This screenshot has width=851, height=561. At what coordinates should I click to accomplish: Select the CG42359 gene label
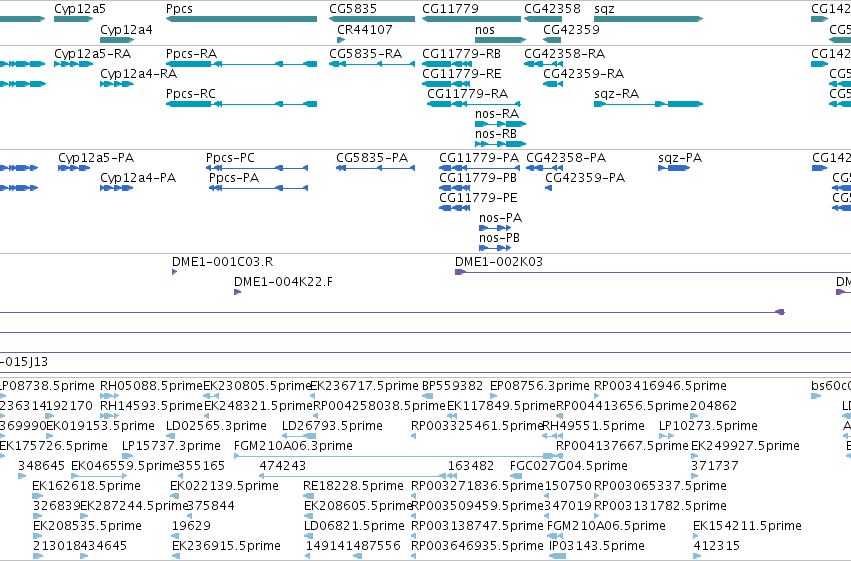click(571, 29)
